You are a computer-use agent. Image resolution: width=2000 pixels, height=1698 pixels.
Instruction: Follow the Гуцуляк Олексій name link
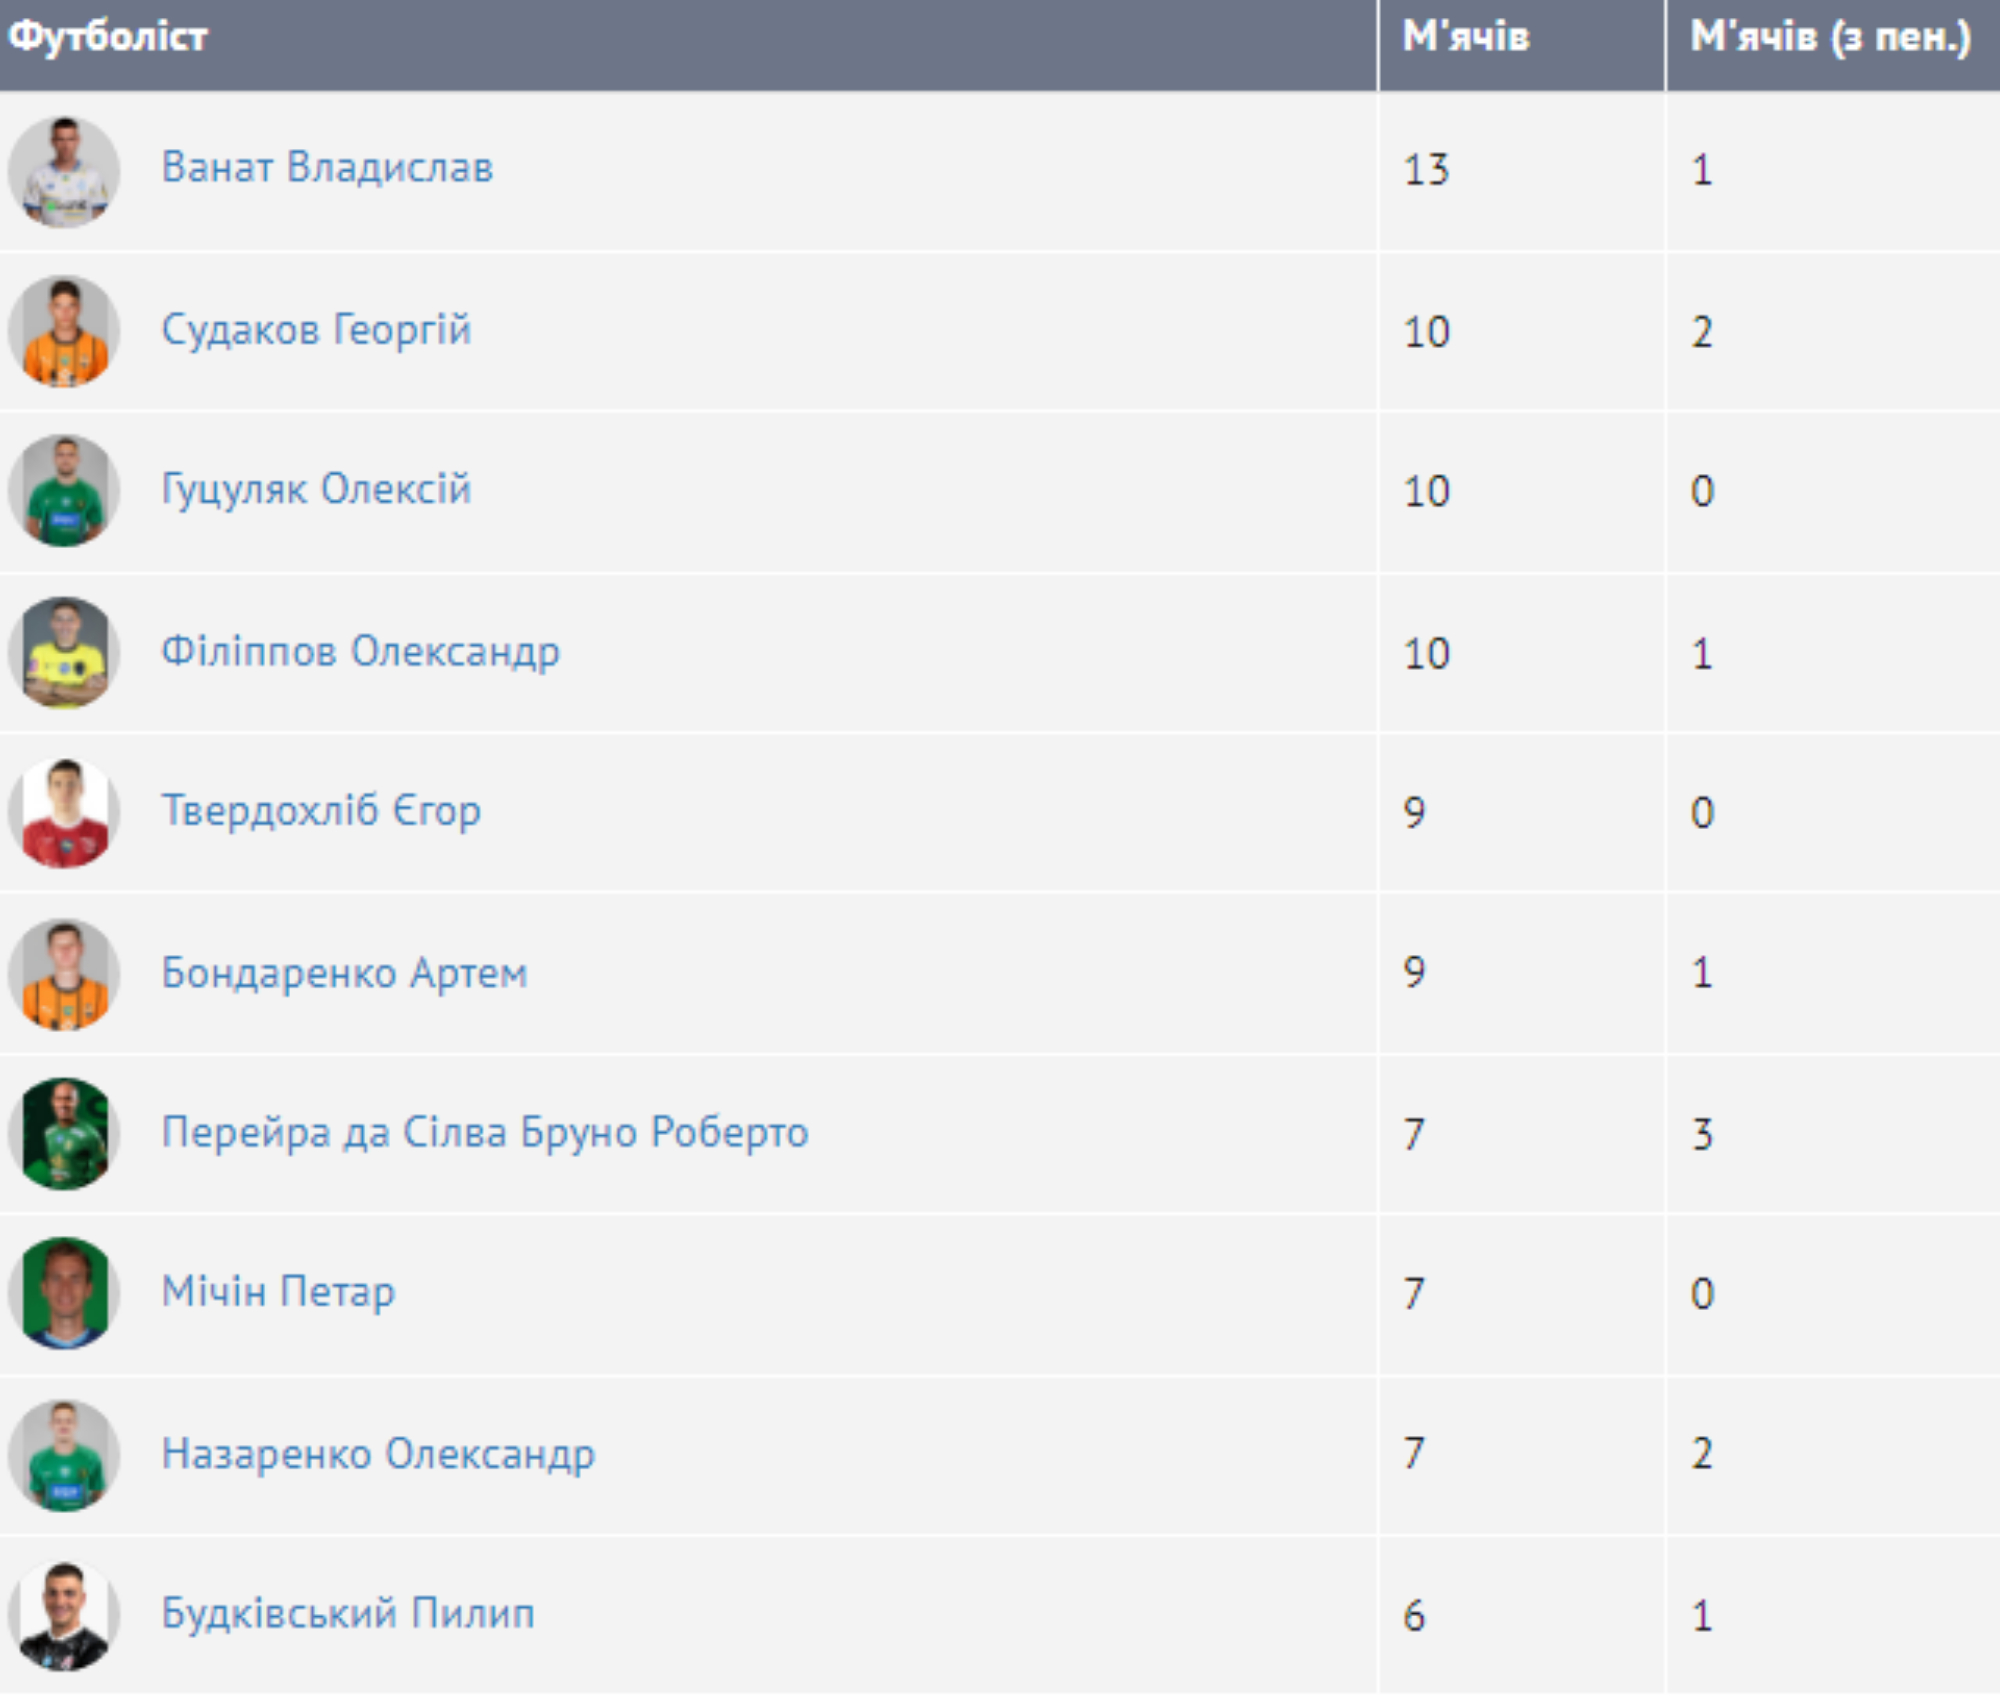coord(316,489)
